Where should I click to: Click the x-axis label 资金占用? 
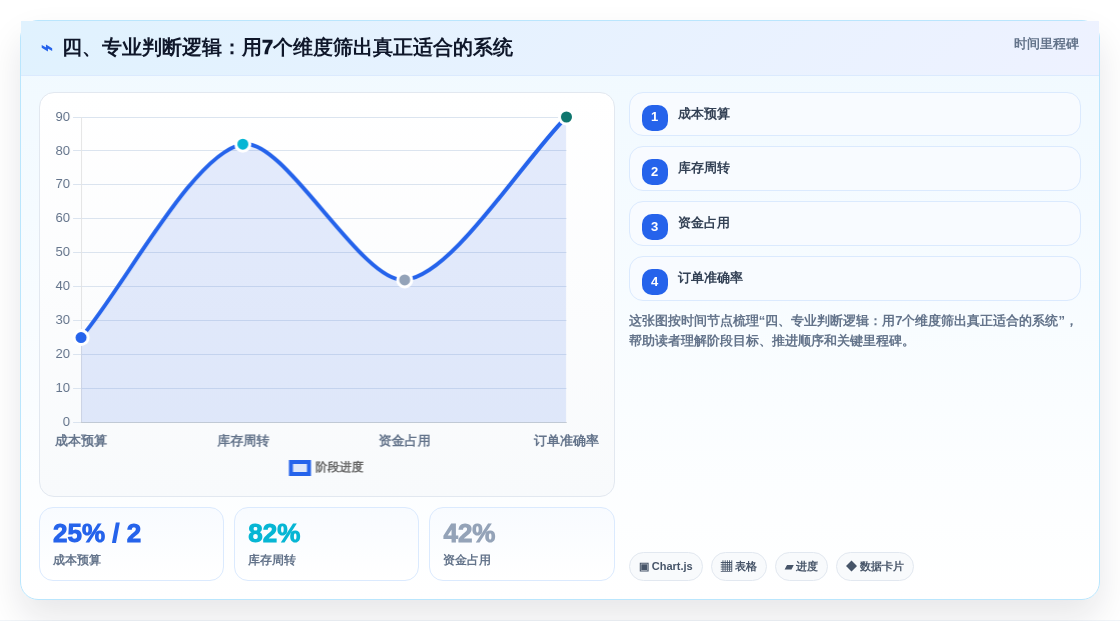click(404, 441)
